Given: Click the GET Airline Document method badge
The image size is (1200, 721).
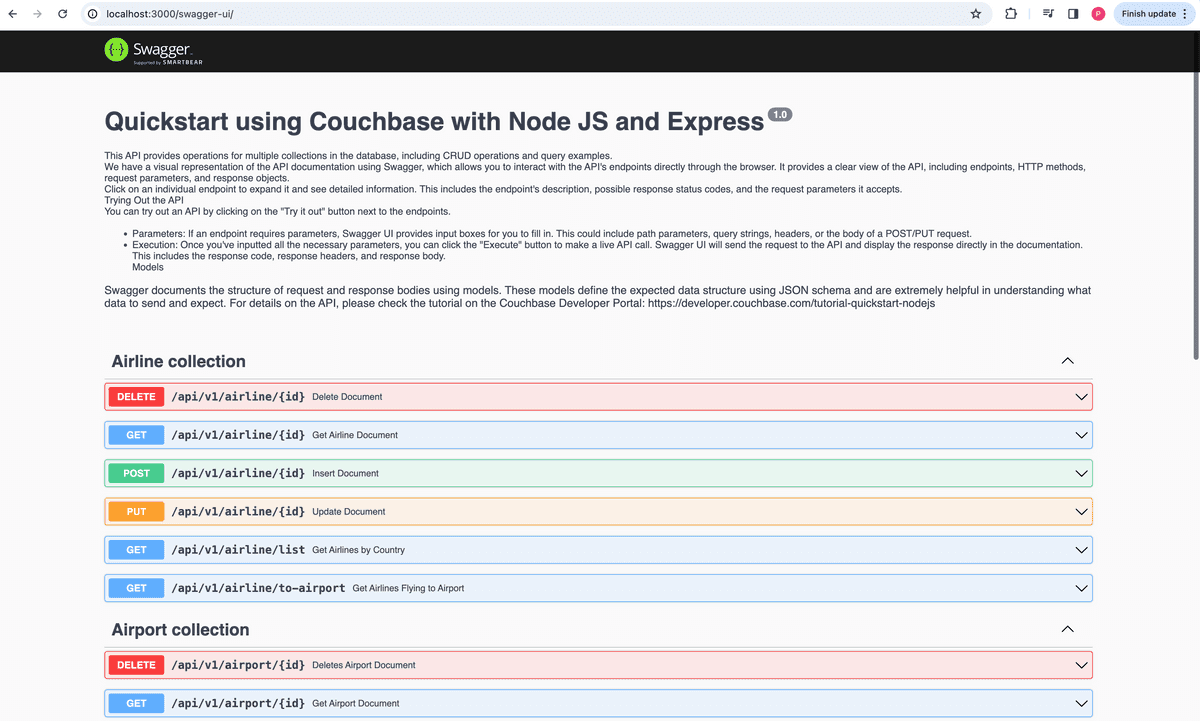Looking at the screenshot, I should pyautogui.click(x=136, y=435).
